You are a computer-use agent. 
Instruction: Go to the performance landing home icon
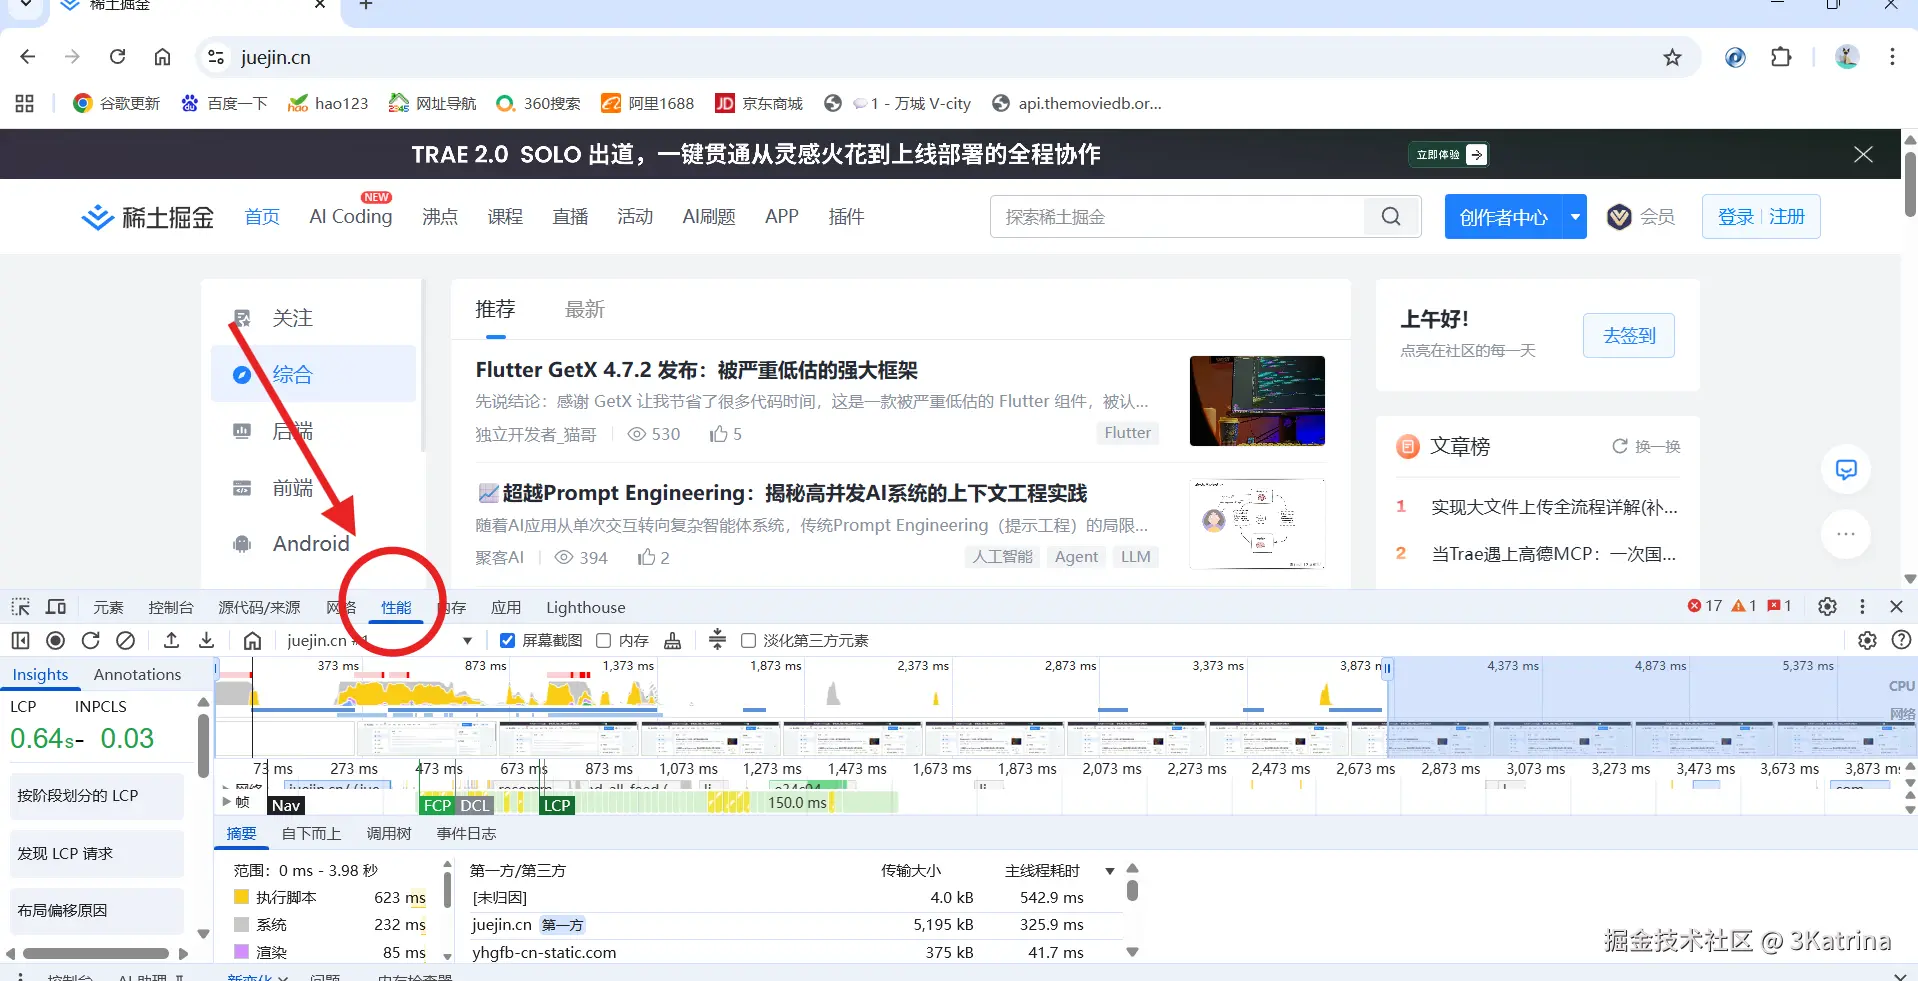click(252, 640)
